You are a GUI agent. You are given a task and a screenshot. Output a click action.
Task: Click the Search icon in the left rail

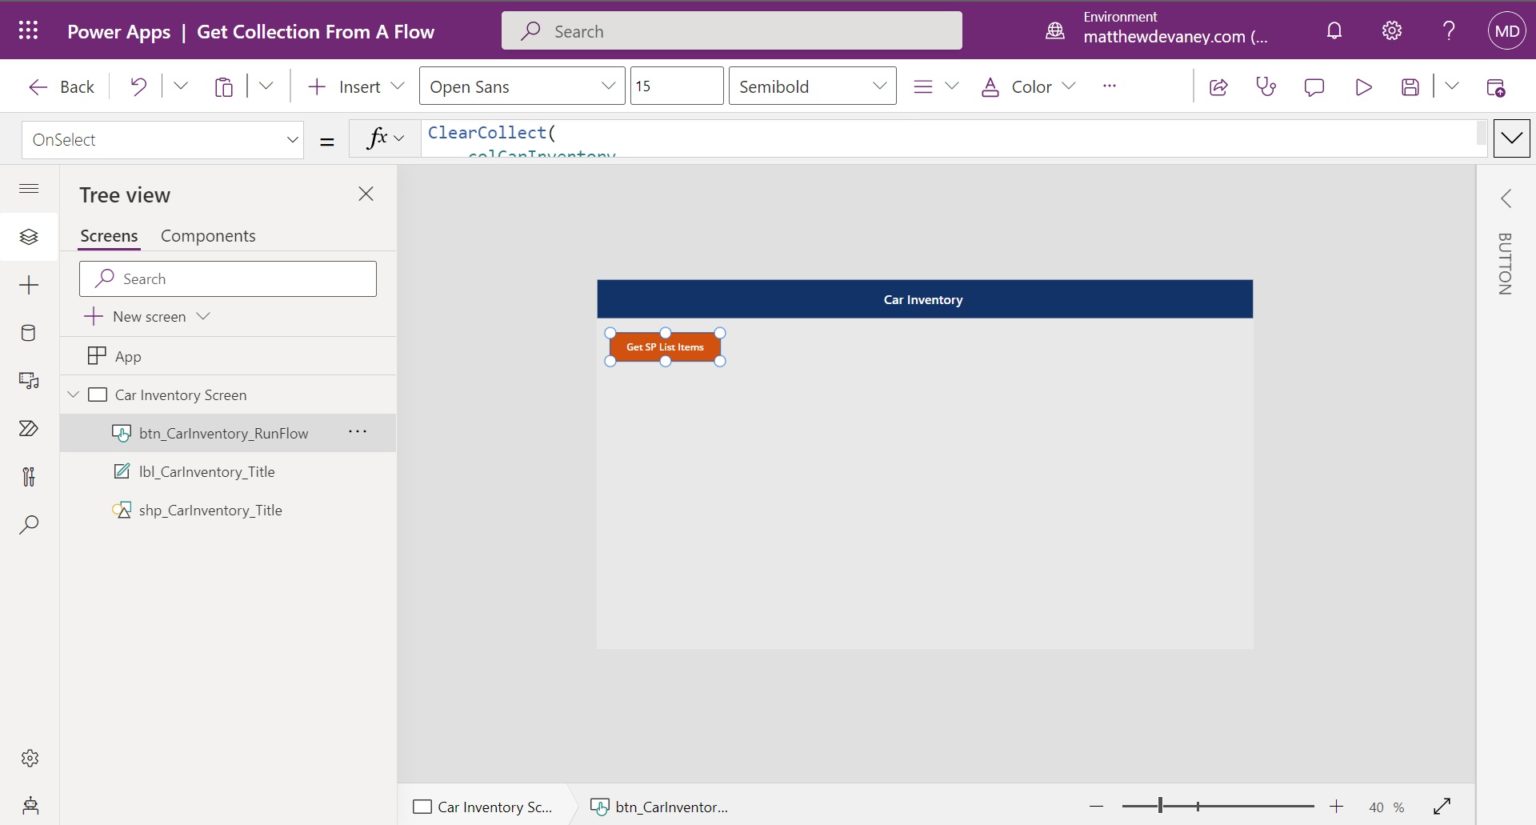29,524
